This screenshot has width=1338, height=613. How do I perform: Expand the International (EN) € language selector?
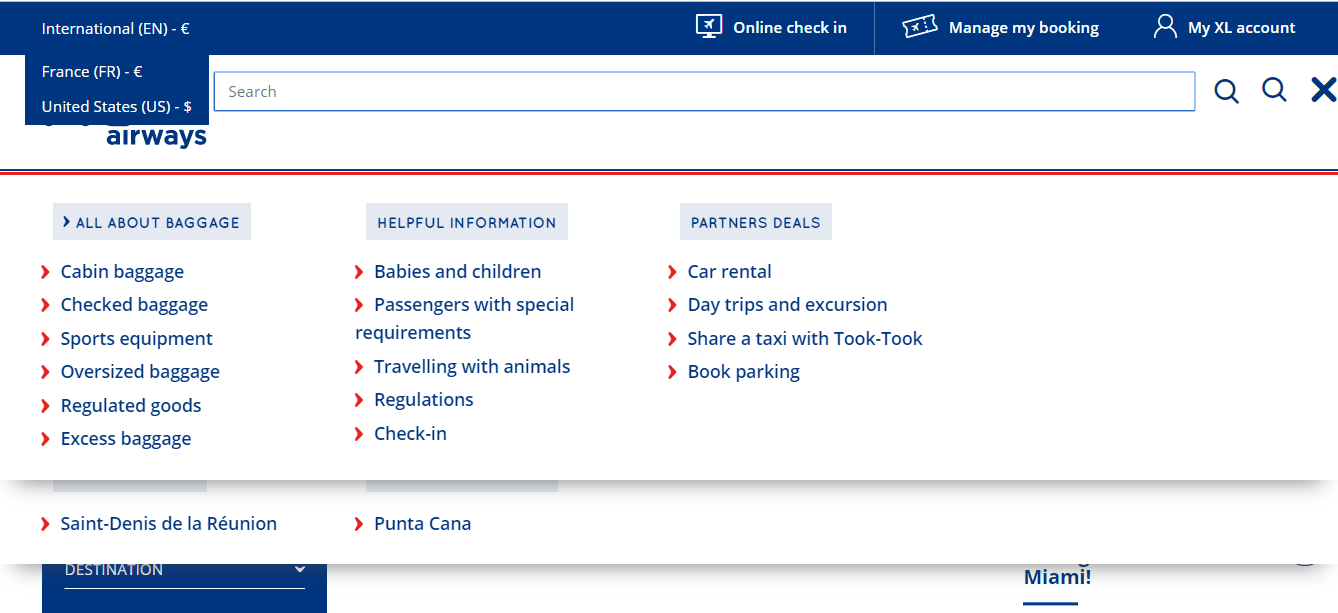115,29
